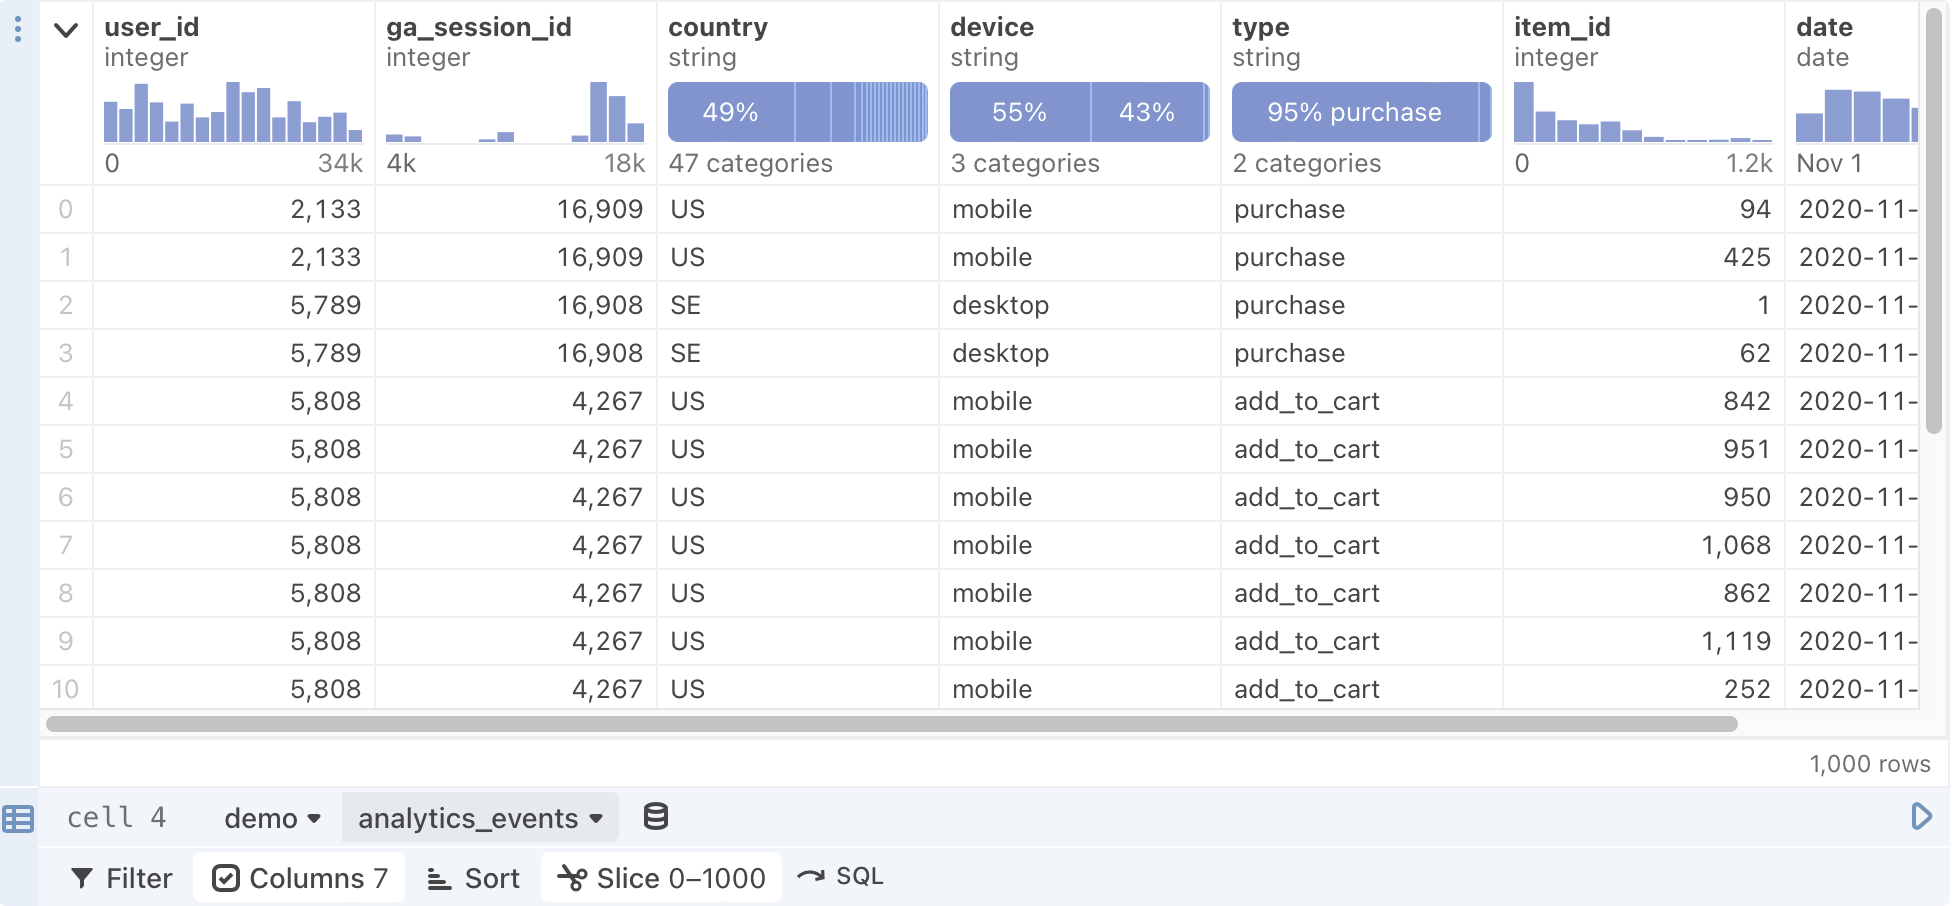
Task: Click the table cell icon beside cell 4
Action: click(18, 819)
